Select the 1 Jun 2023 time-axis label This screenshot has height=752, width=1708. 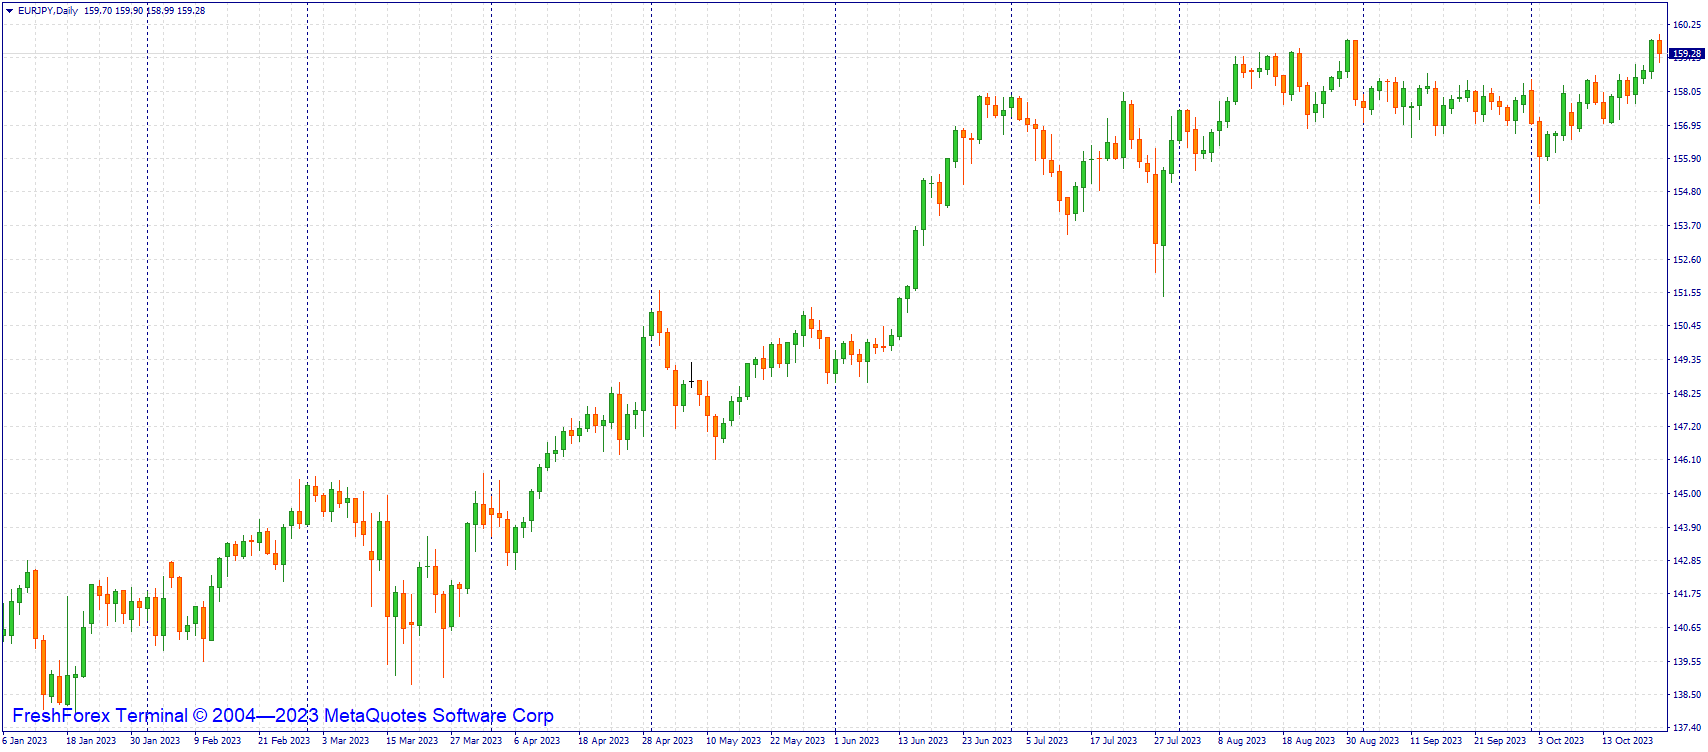[x=857, y=741]
